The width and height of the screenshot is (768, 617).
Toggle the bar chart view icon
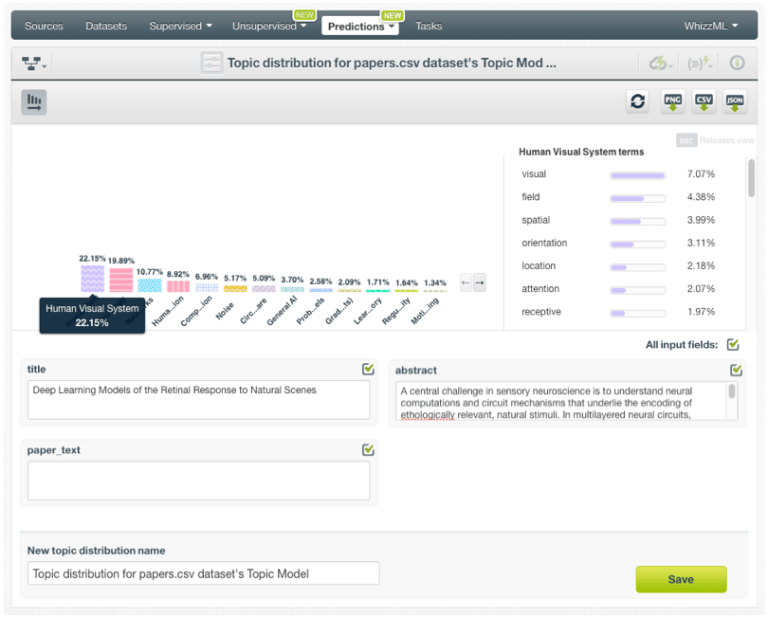click(34, 102)
